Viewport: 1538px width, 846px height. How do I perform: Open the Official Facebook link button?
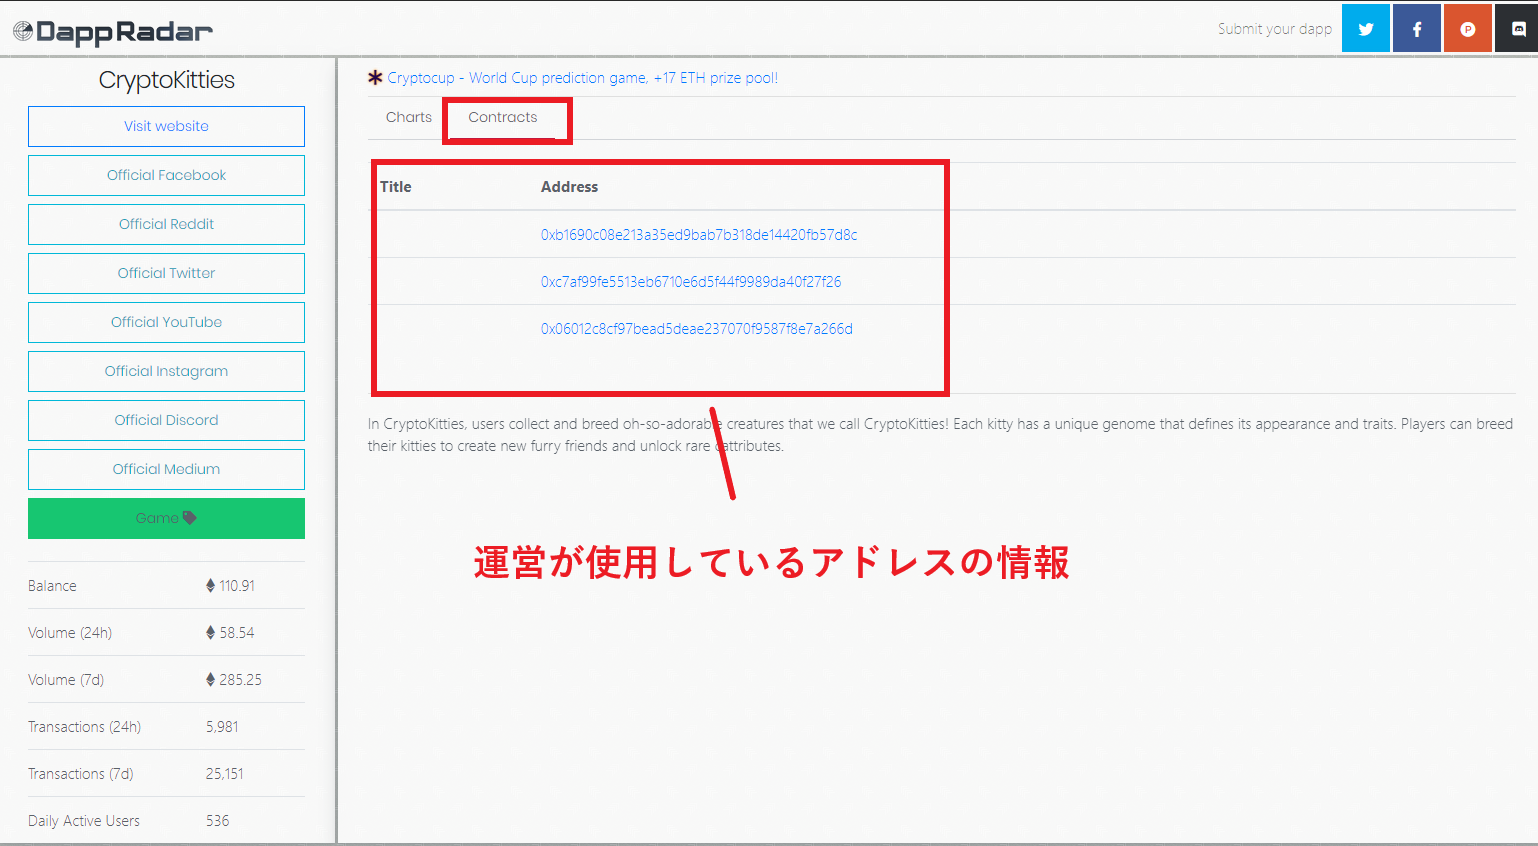point(166,175)
